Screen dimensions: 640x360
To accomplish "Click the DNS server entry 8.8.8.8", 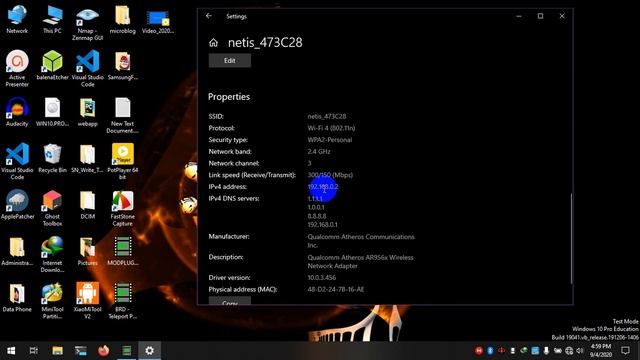I will pos(317,216).
